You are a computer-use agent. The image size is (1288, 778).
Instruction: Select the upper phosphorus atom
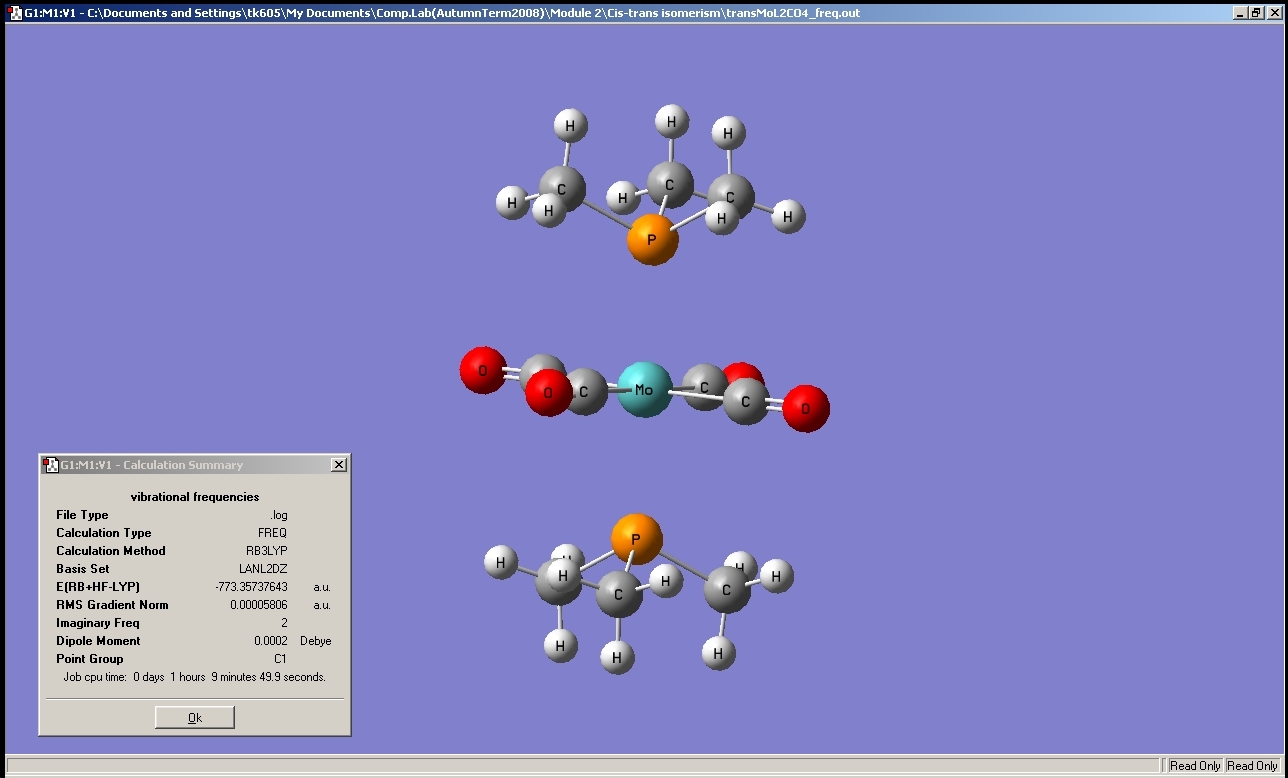click(x=652, y=240)
